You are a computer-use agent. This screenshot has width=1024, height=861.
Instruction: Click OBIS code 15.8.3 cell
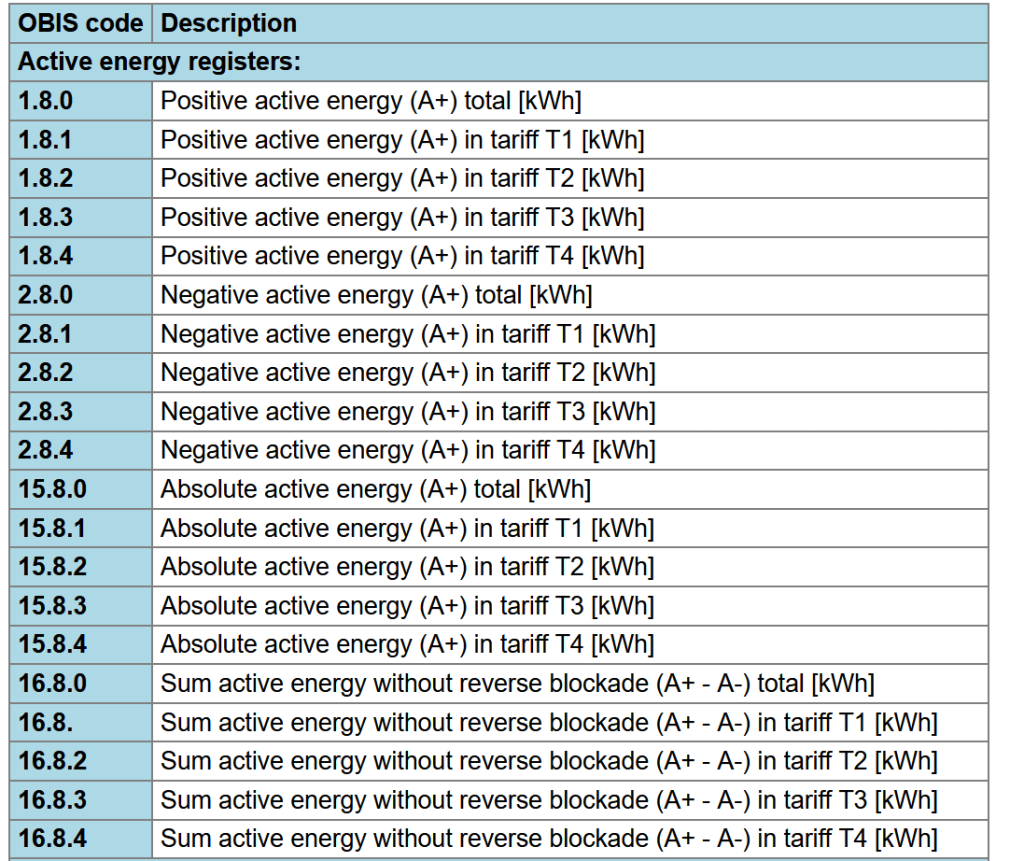pos(81,606)
